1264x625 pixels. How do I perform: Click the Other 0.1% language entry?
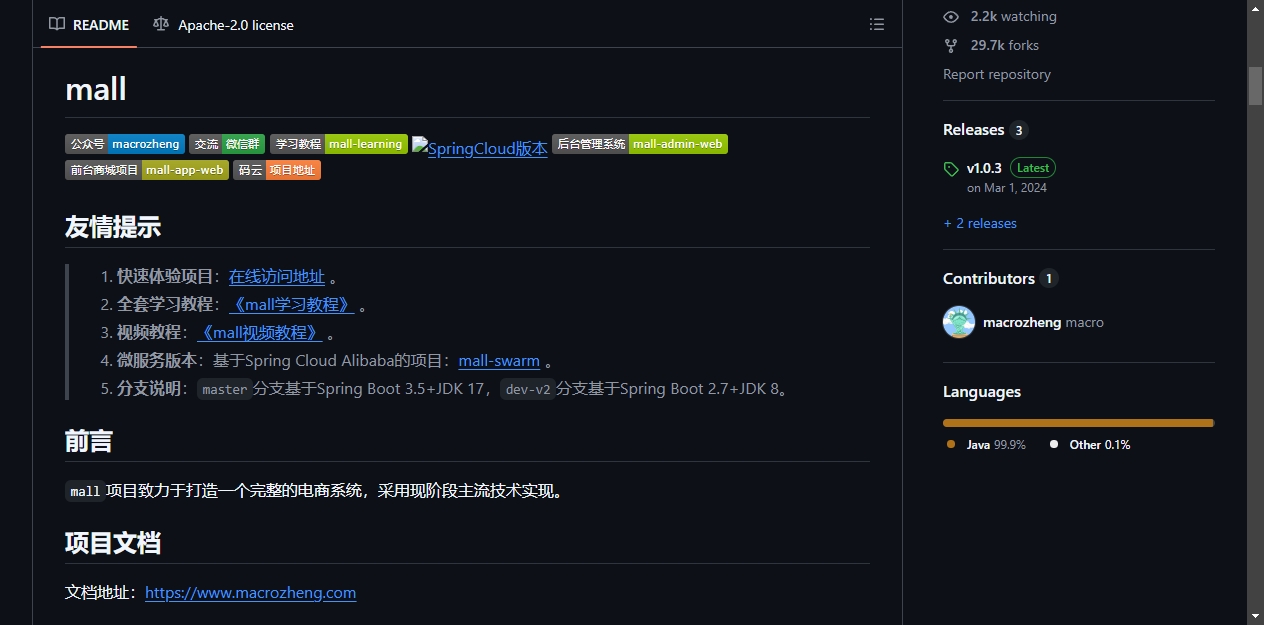(x=1090, y=444)
